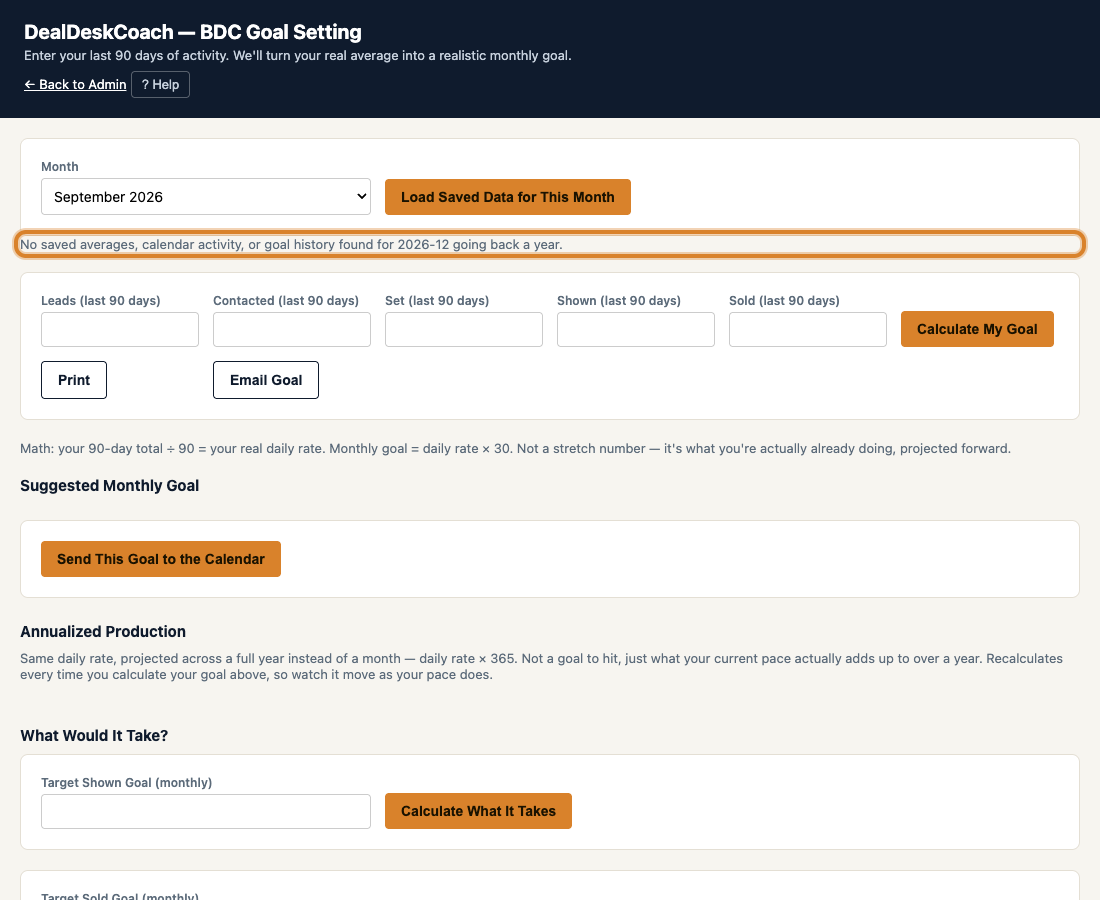
Task: Focus the Target Shown Goal (monthly) input
Action: pos(206,812)
